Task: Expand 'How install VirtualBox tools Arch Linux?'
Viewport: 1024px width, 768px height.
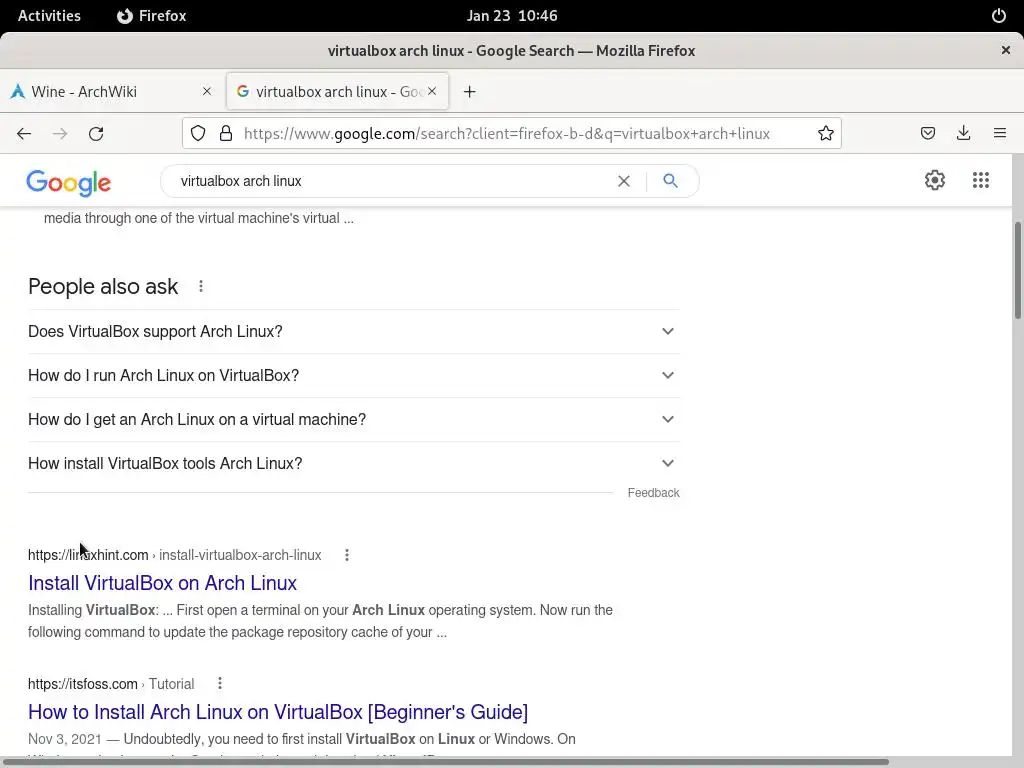Action: [x=354, y=463]
